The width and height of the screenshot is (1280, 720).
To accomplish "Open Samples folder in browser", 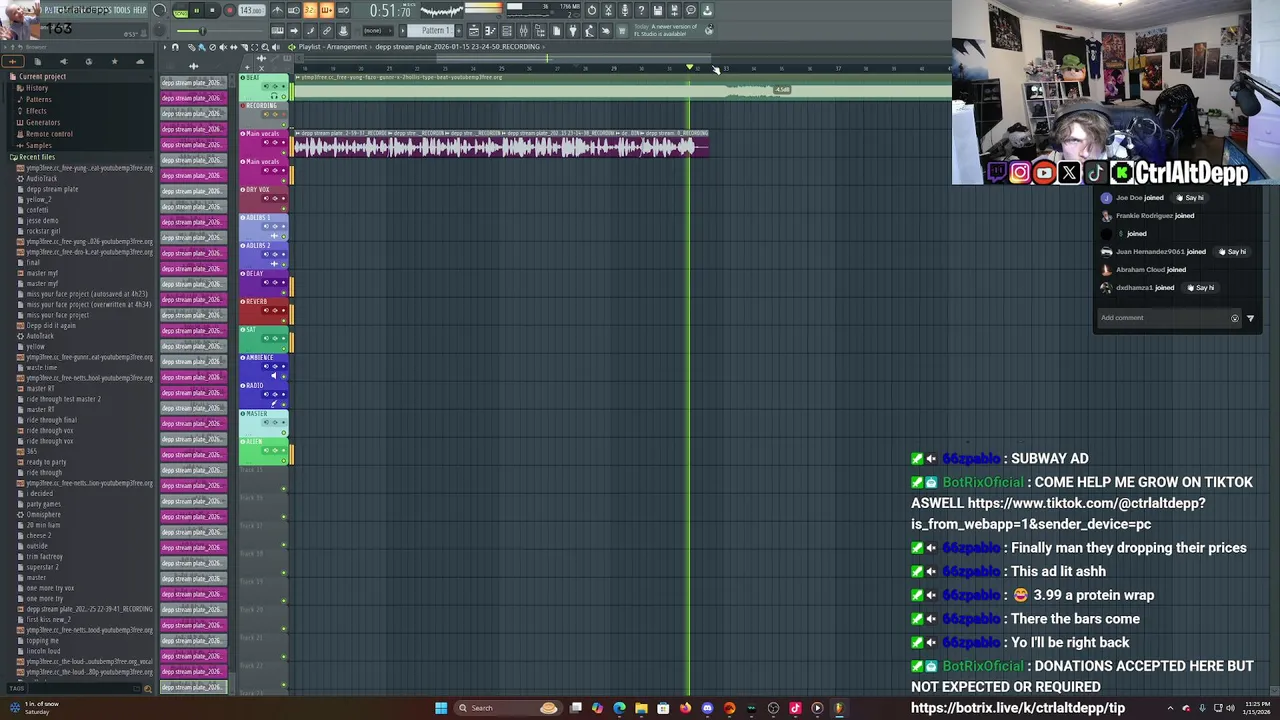I will pyautogui.click(x=38, y=145).
